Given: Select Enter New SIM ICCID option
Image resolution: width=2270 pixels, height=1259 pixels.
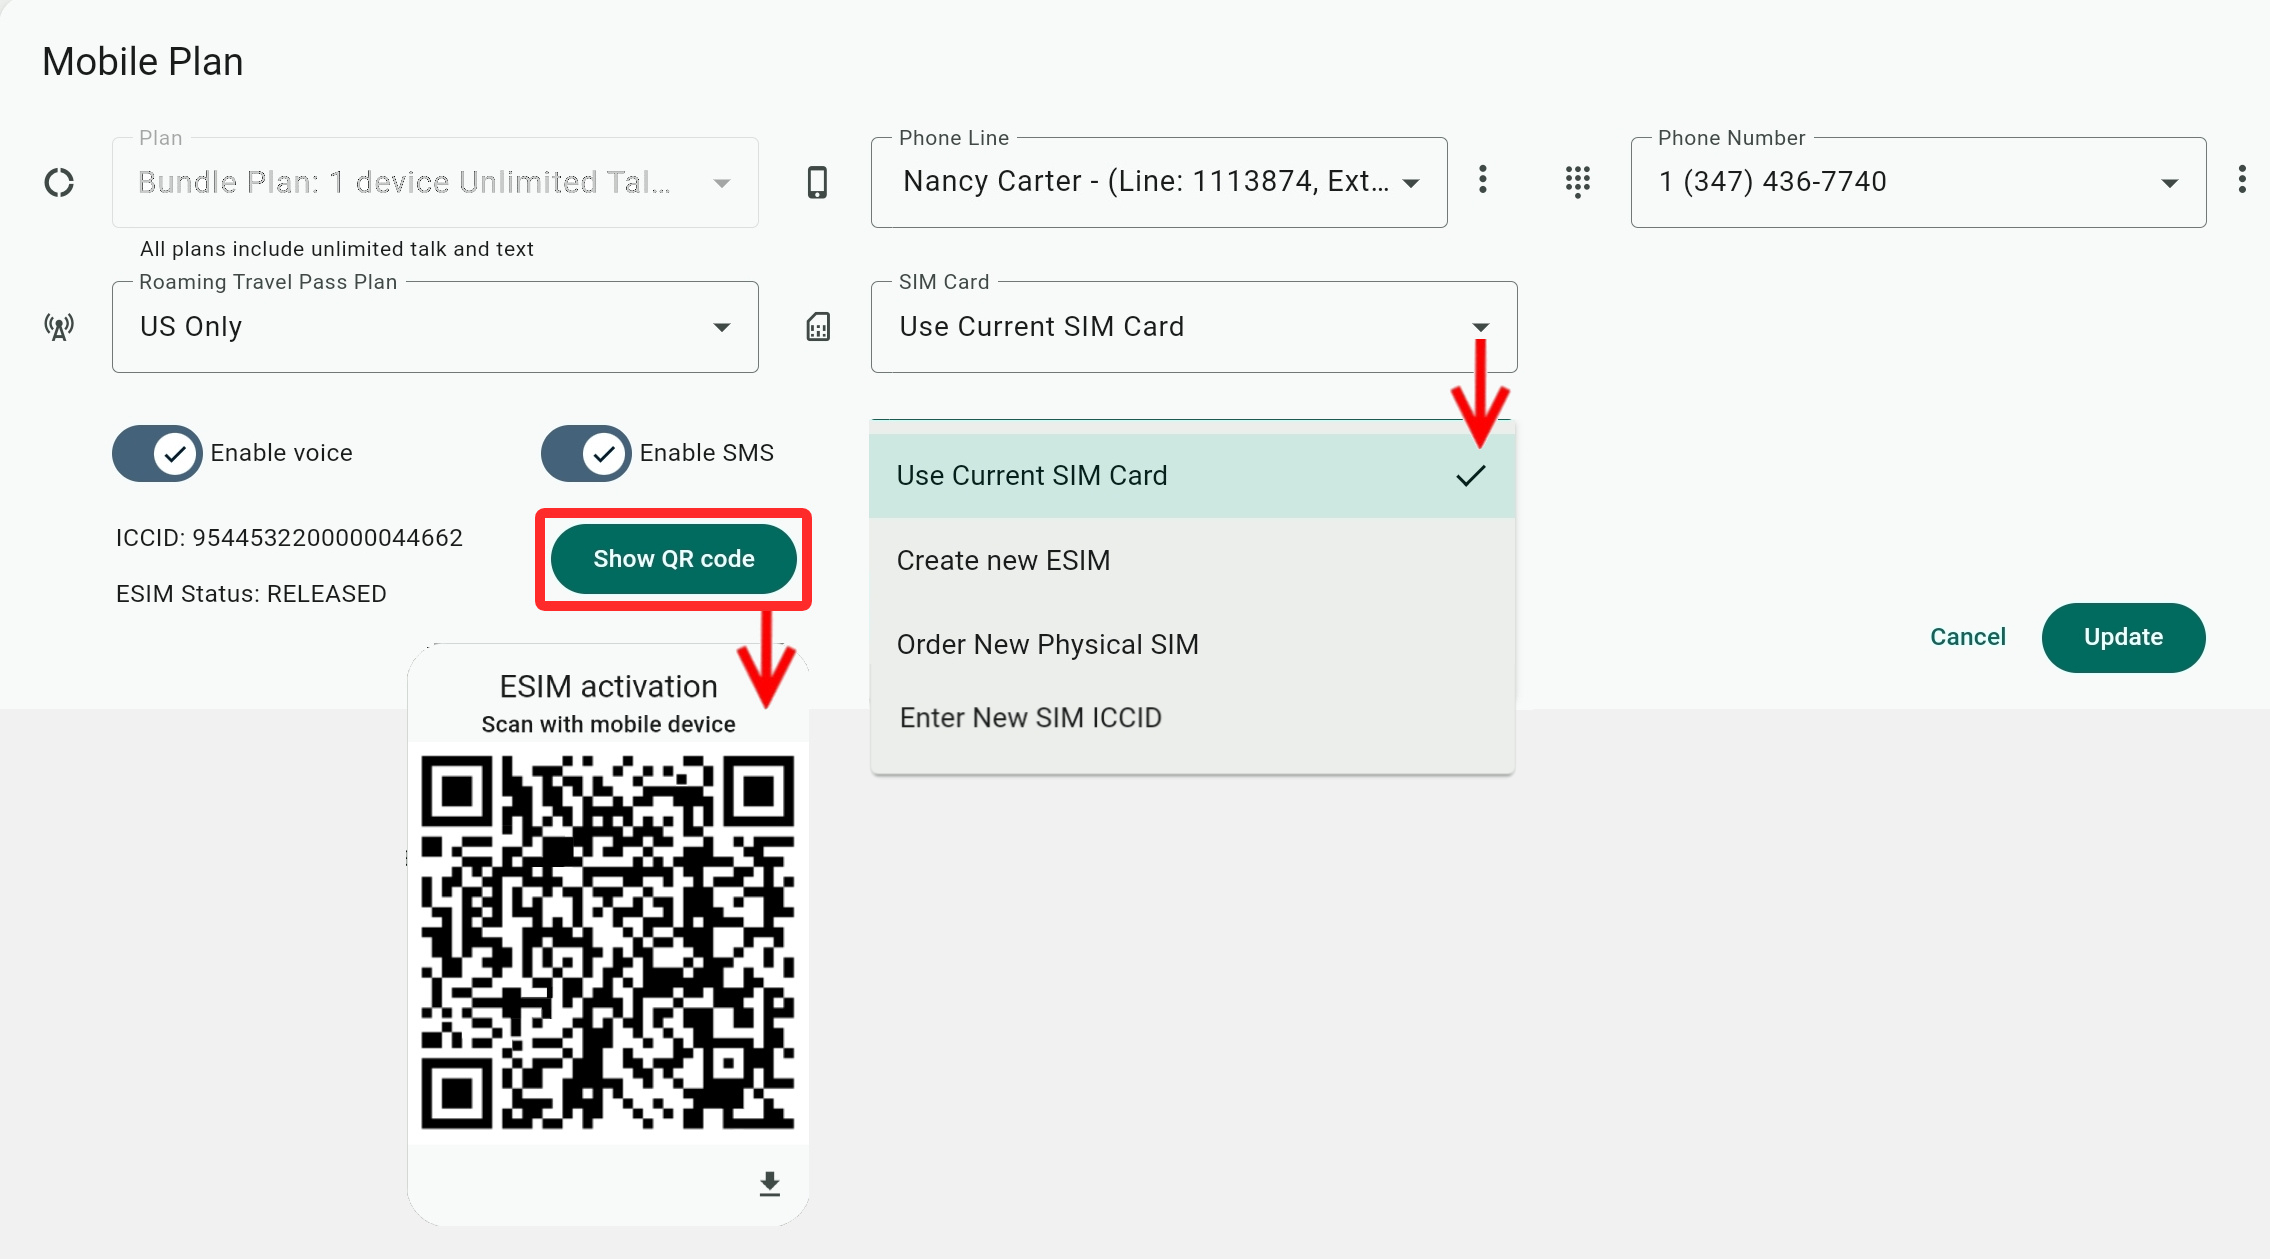Looking at the screenshot, I should tap(1030, 718).
